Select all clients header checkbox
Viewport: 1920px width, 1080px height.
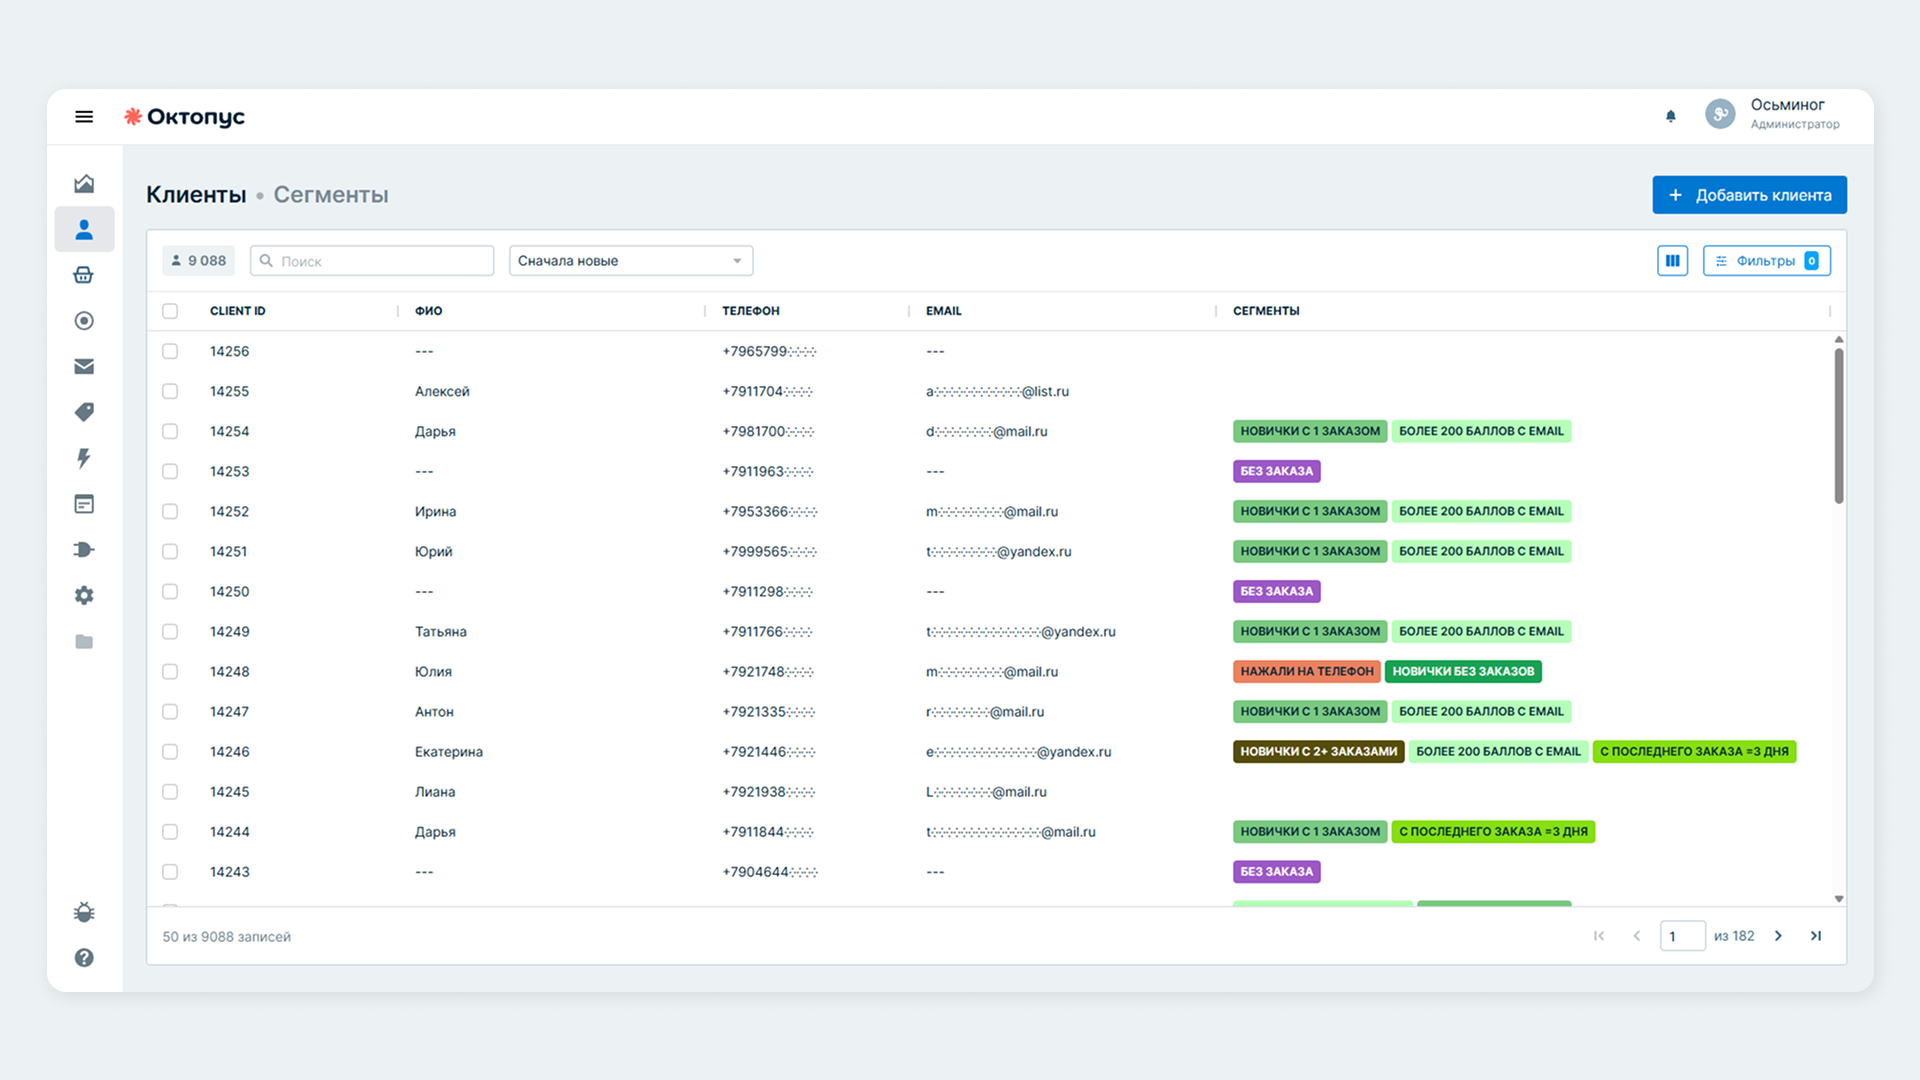click(170, 311)
